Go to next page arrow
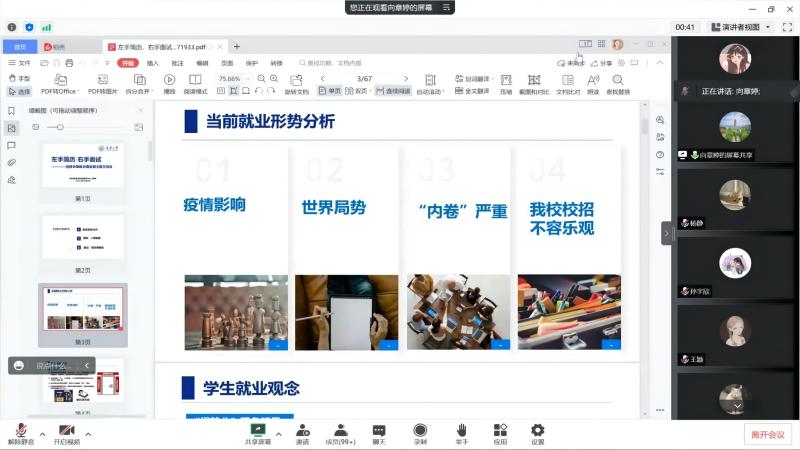 [x=406, y=79]
